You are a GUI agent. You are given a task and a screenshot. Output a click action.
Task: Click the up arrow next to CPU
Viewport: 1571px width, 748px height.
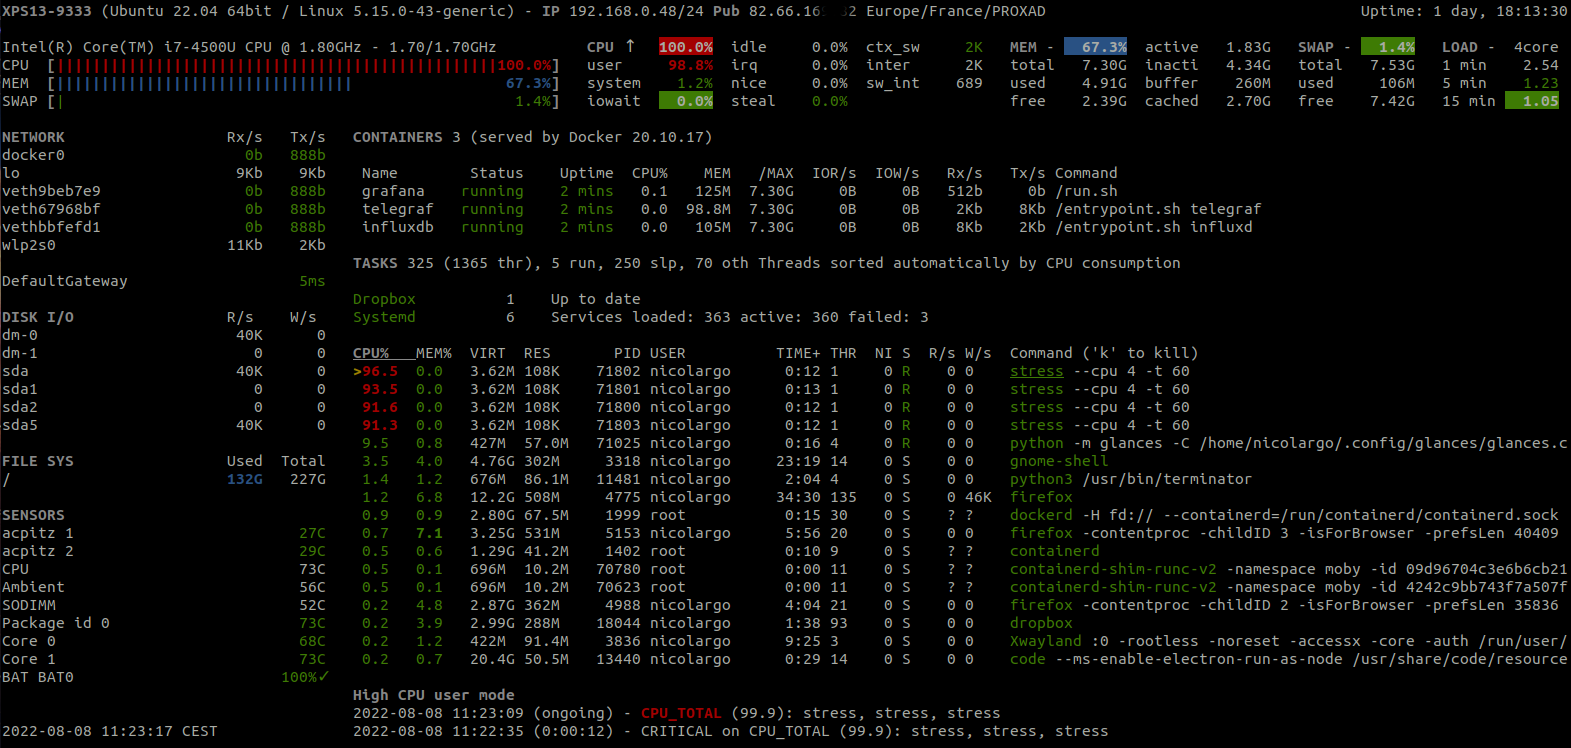click(630, 47)
